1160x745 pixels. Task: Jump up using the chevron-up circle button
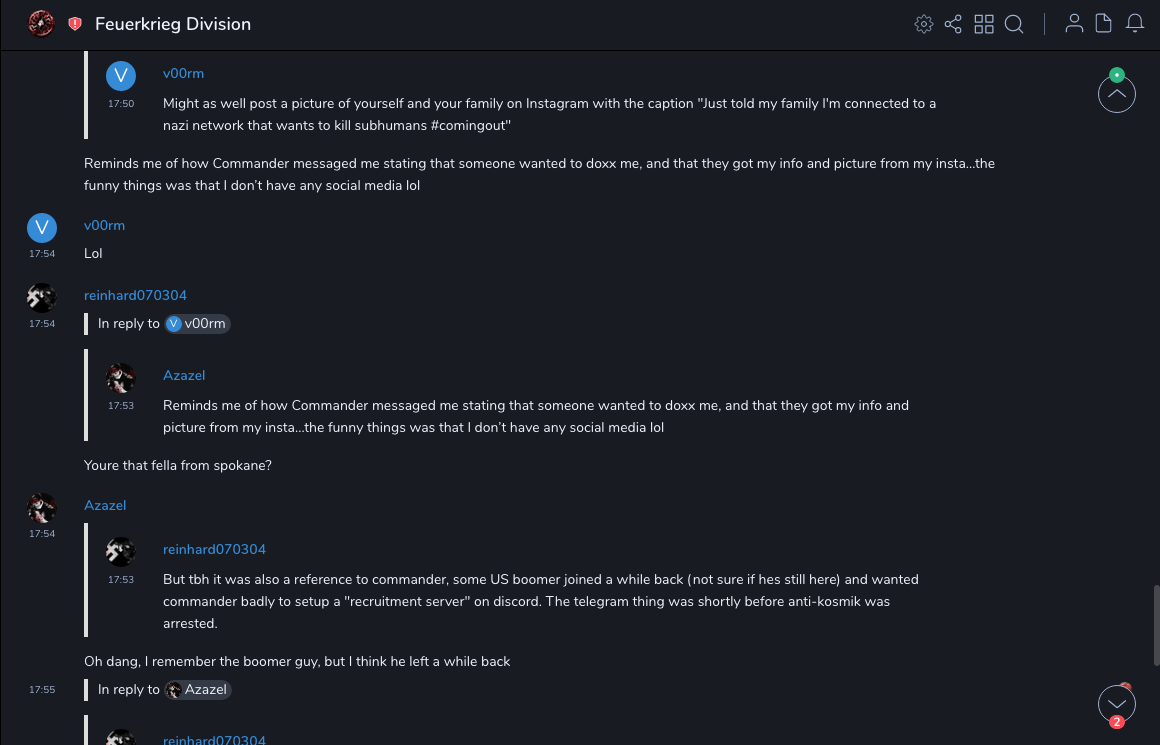[1117, 95]
